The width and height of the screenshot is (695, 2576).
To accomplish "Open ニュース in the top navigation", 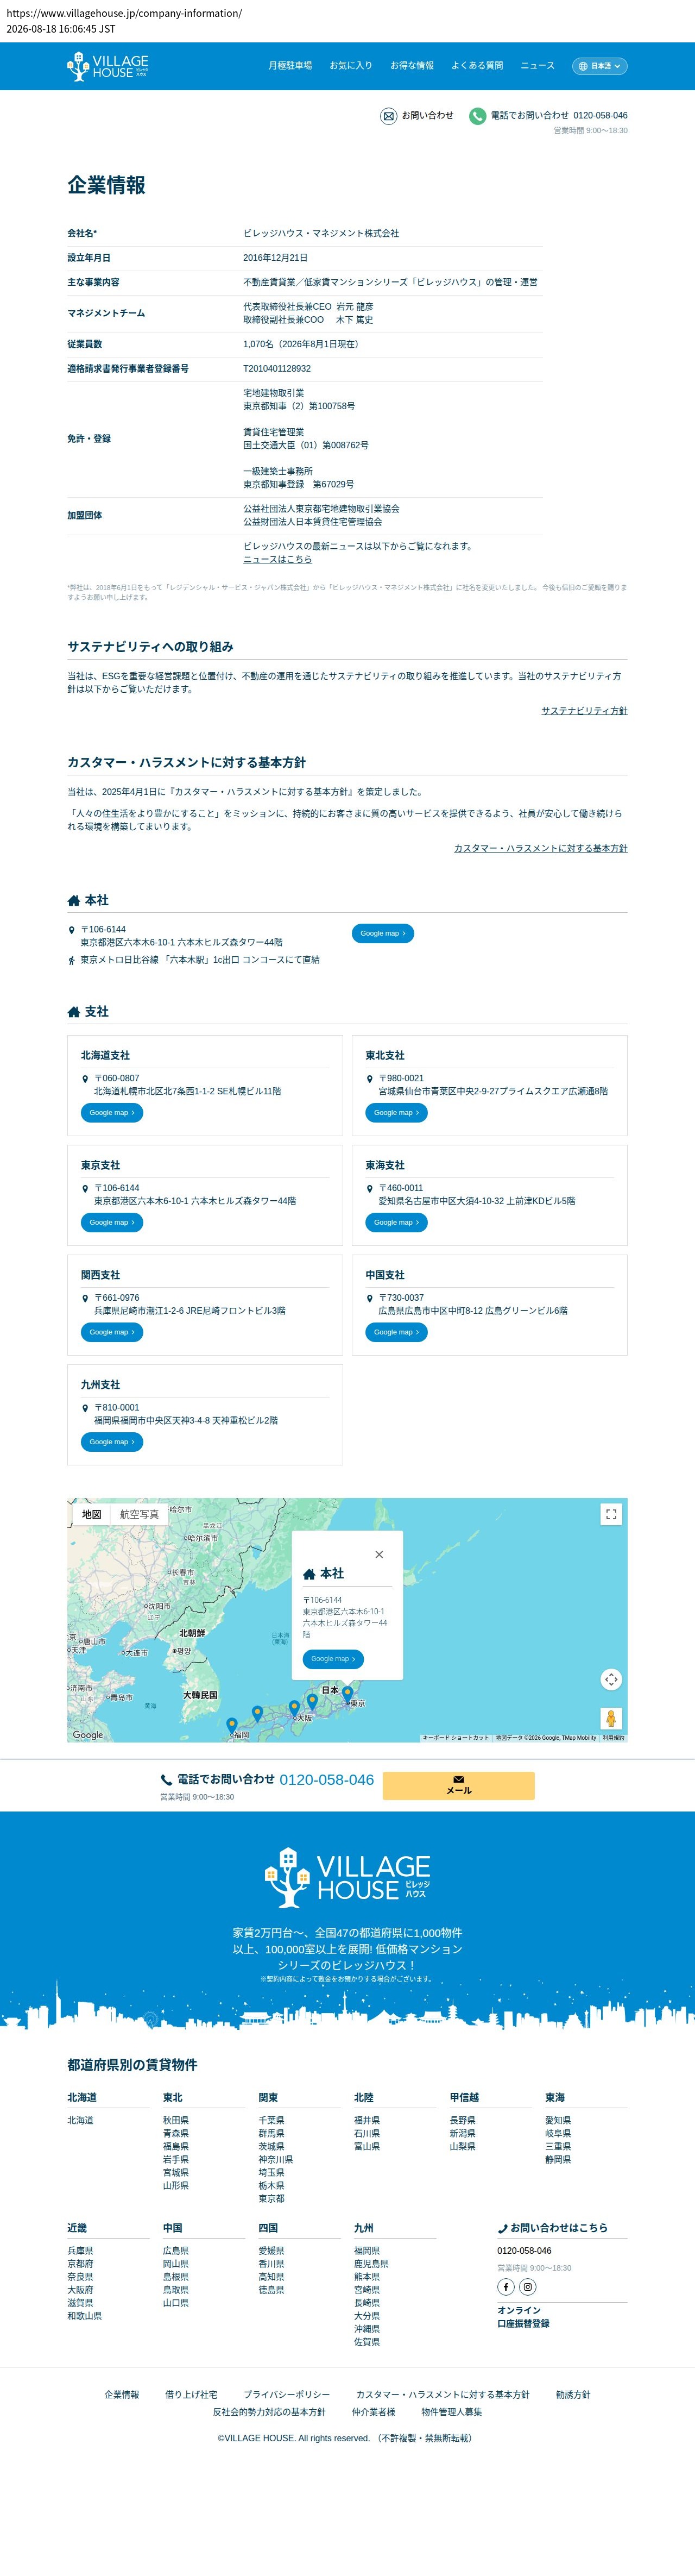I will coord(537,66).
